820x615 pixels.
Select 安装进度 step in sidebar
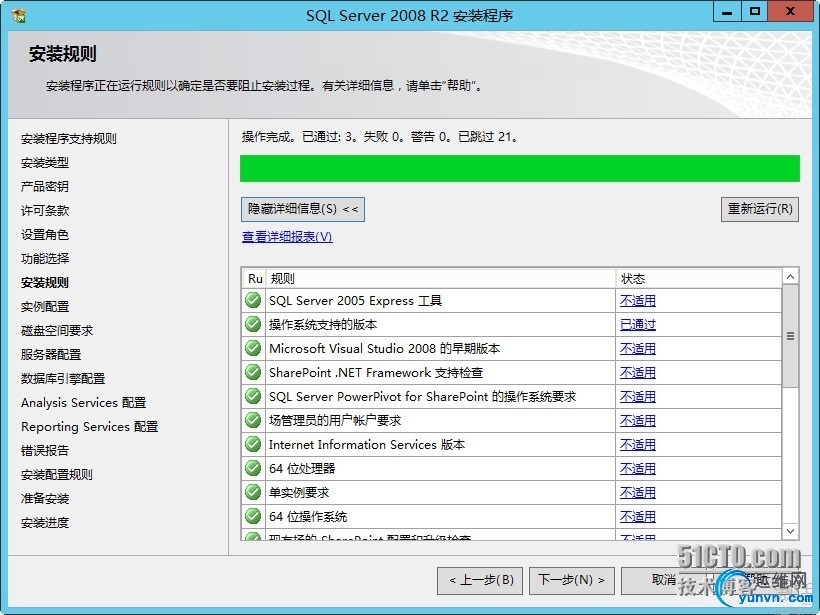pos(45,522)
